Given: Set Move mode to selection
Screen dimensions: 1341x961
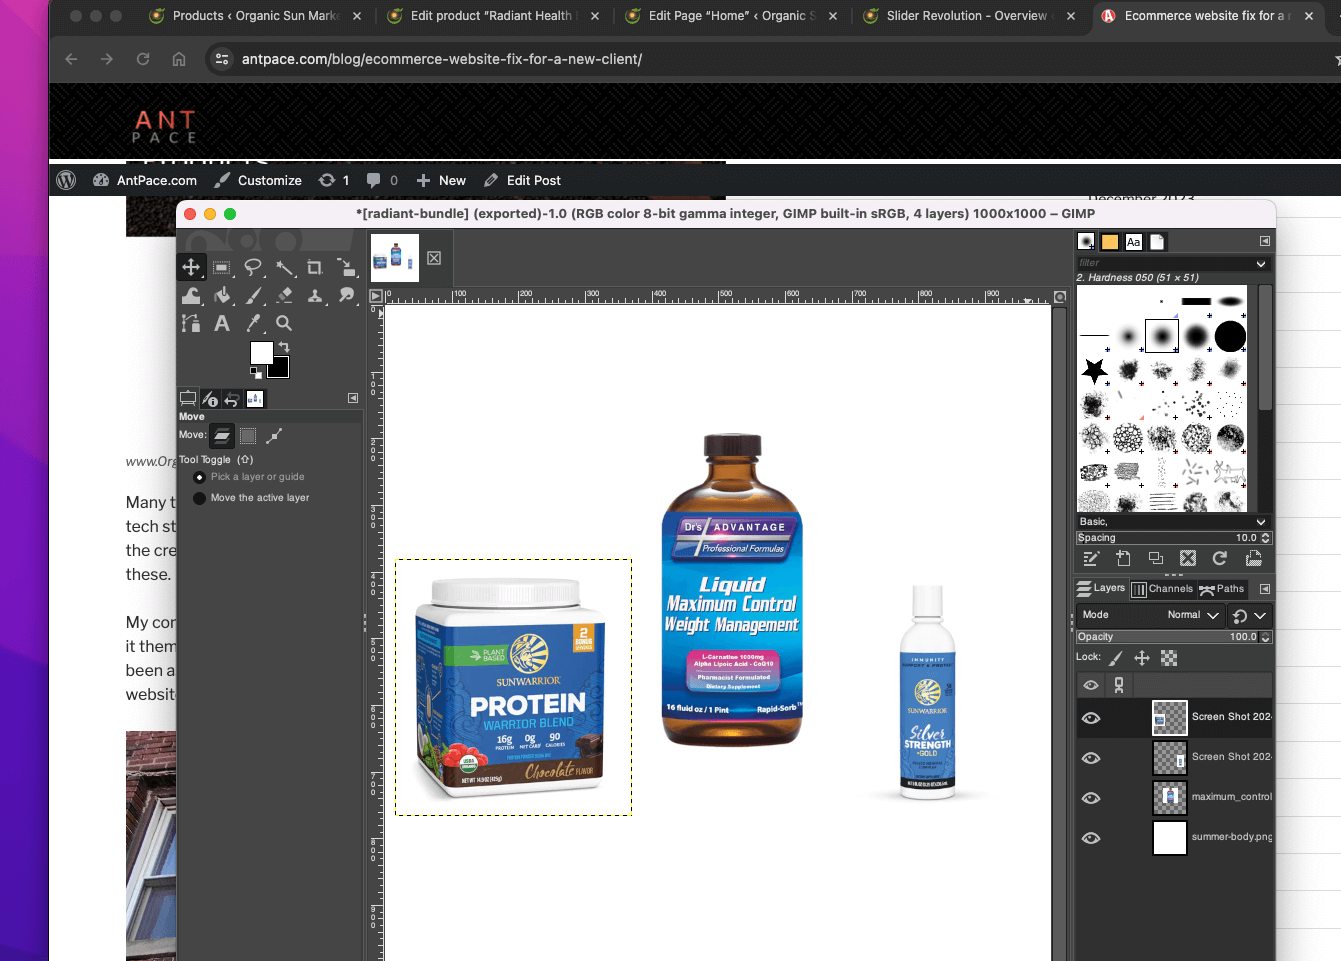Looking at the screenshot, I should [248, 436].
